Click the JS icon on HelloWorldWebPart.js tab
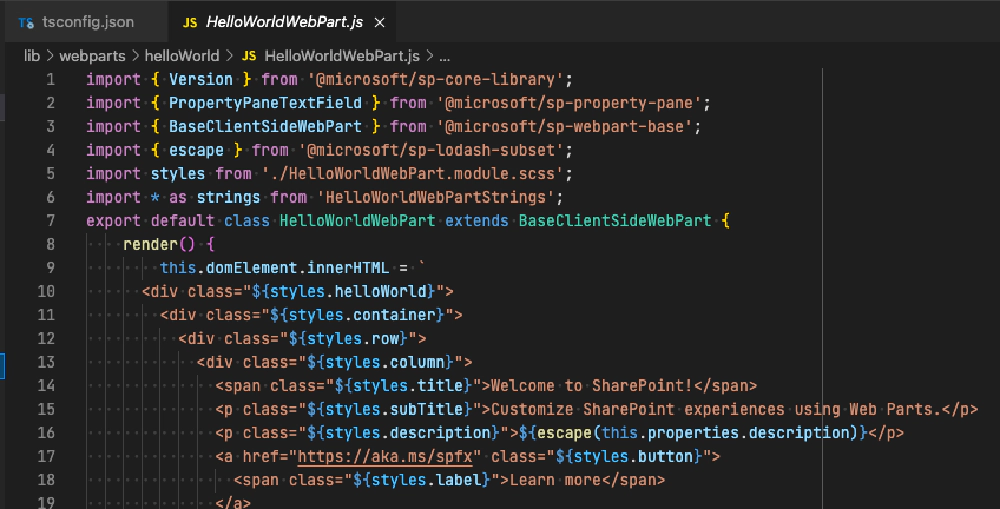Viewport: 1000px width, 509px height. coord(190,23)
